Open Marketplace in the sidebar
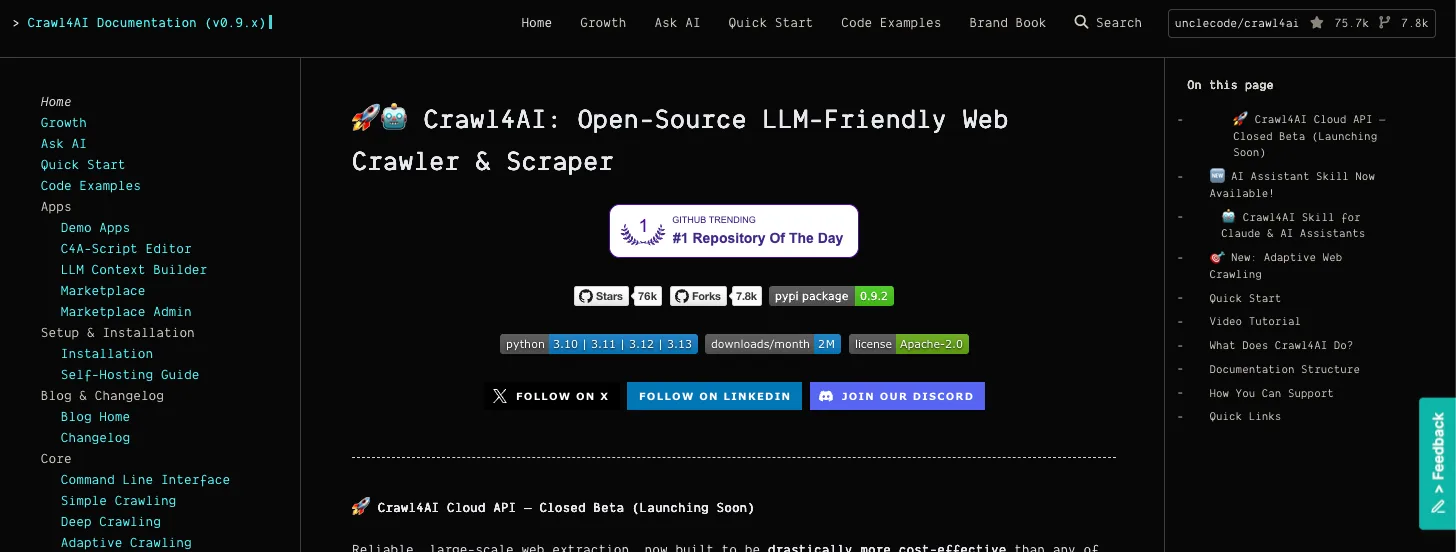 click(103, 291)
